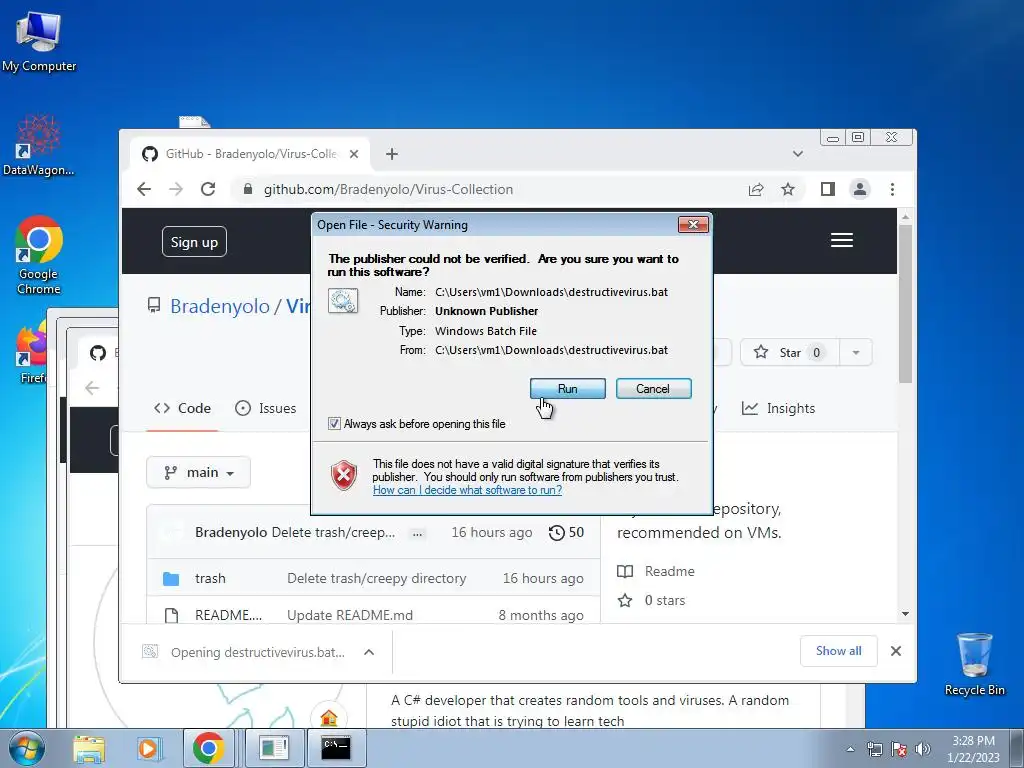Viewport: 1024px width, 768px height.
Task: Expand the Star dropdown arrow
Action: (856, 353)
